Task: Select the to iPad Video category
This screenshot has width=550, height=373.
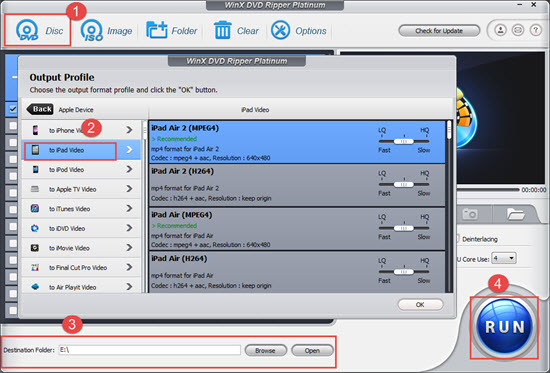Action: (x=81, y=150)
